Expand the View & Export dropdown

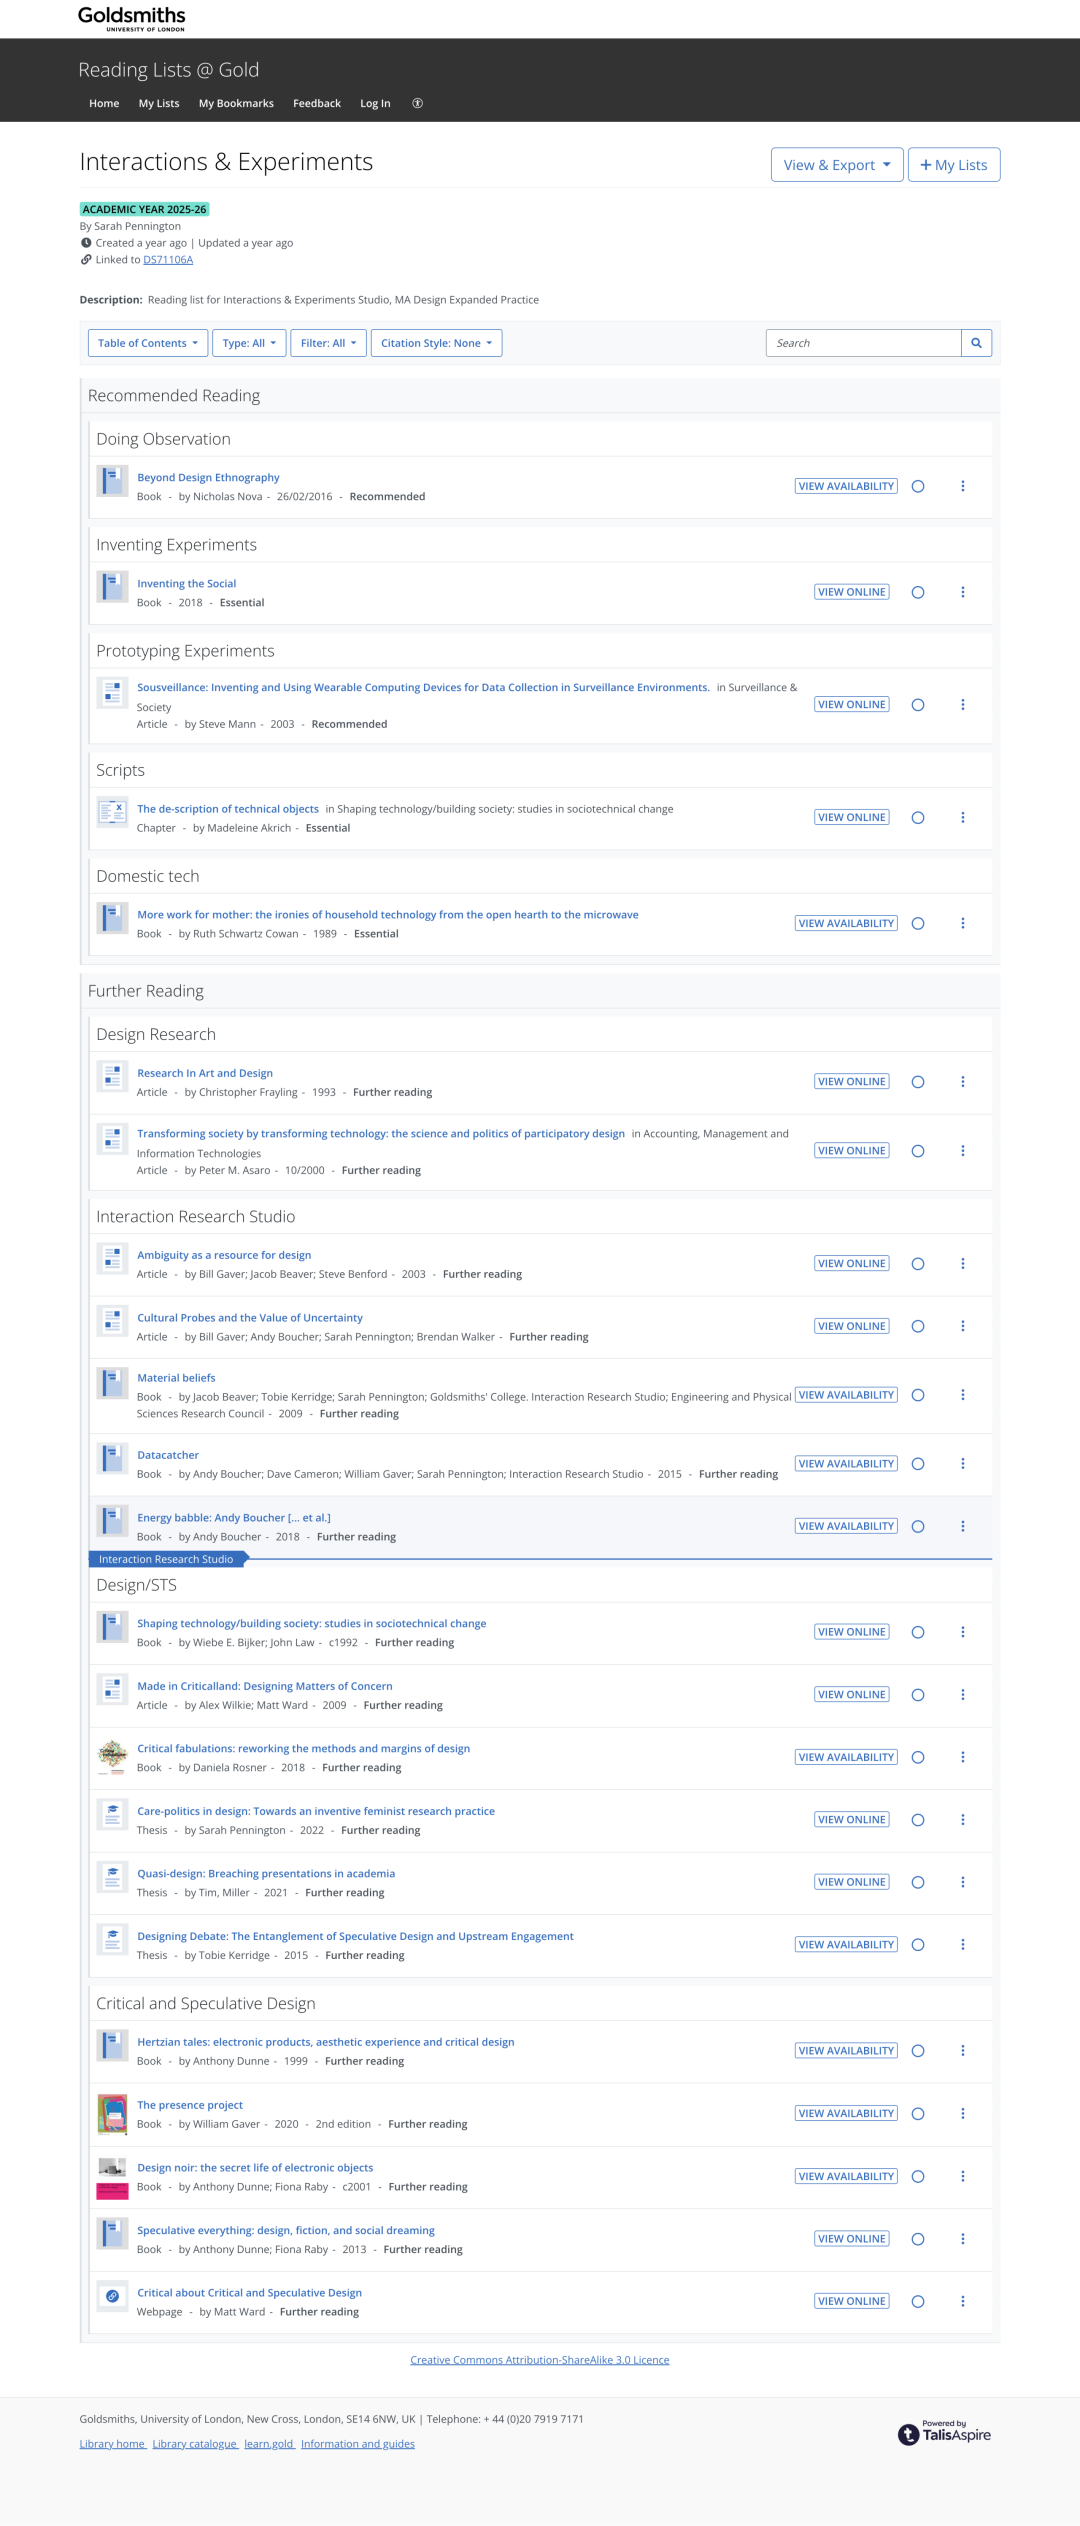(x=837, y=165)
